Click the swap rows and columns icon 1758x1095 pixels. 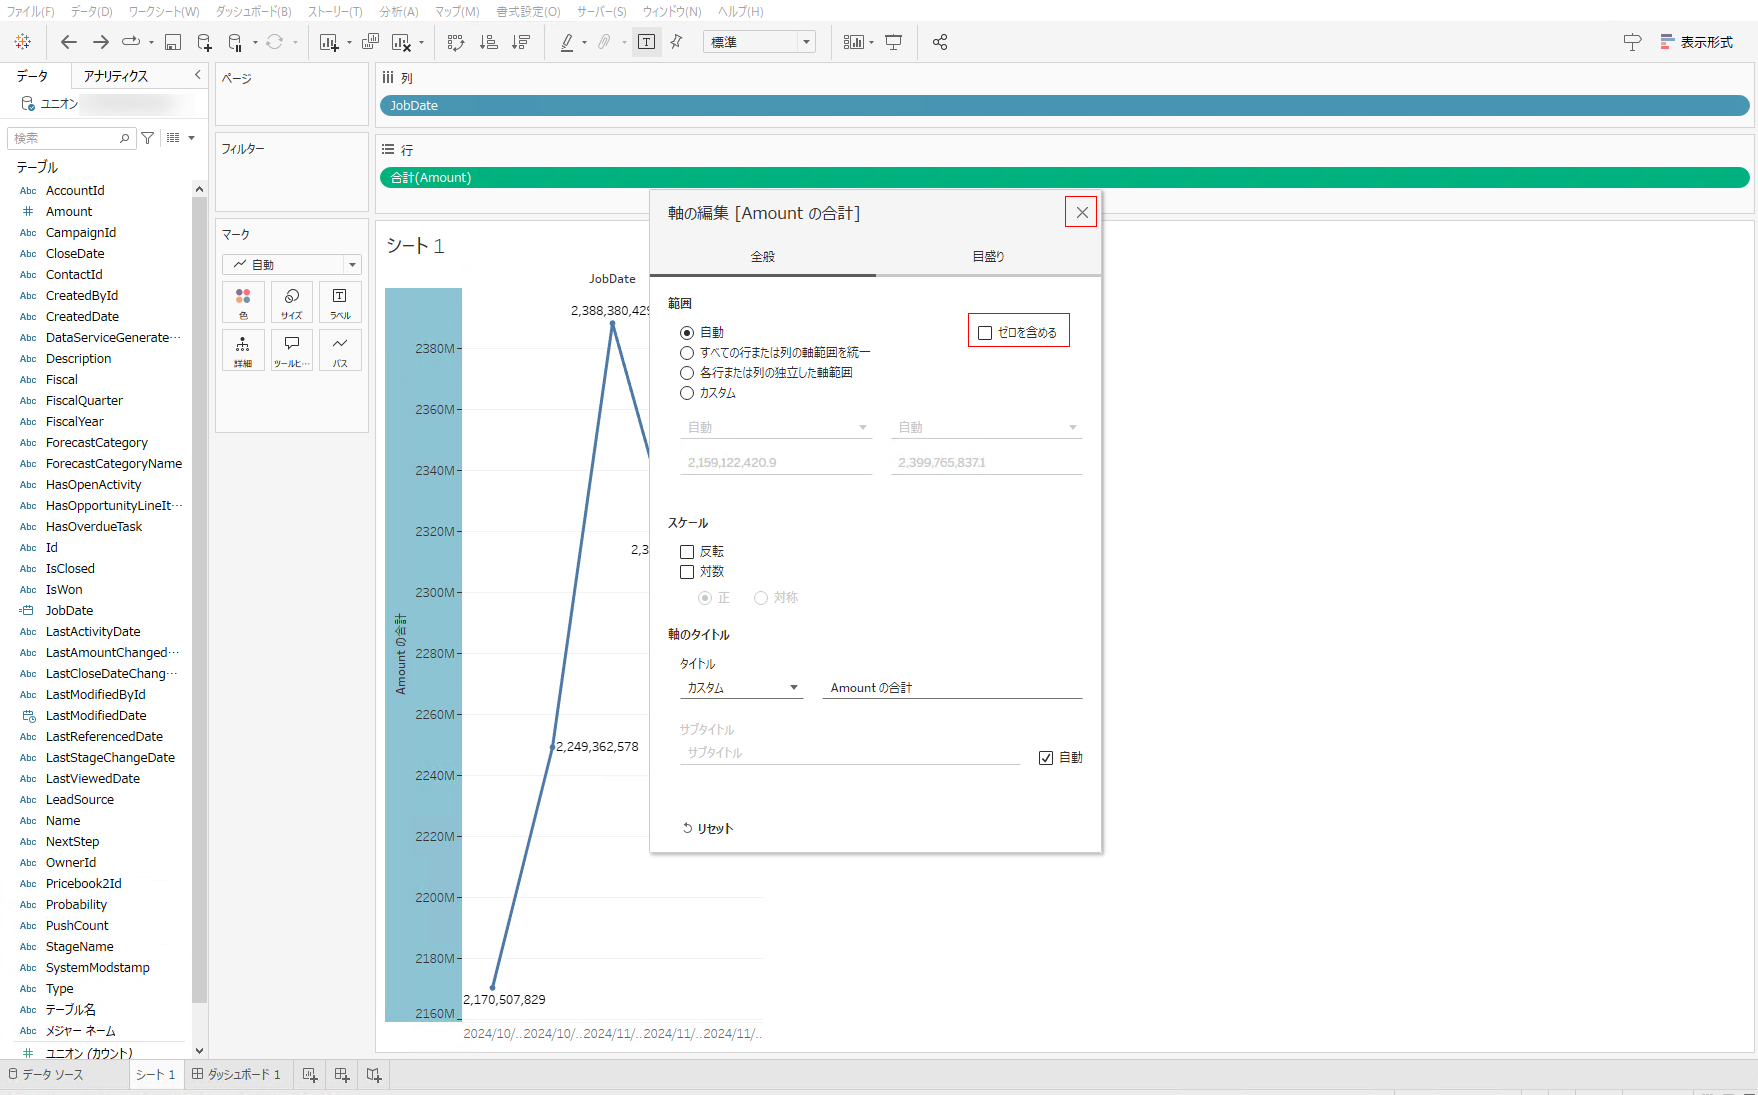click(x=456, y=42)
